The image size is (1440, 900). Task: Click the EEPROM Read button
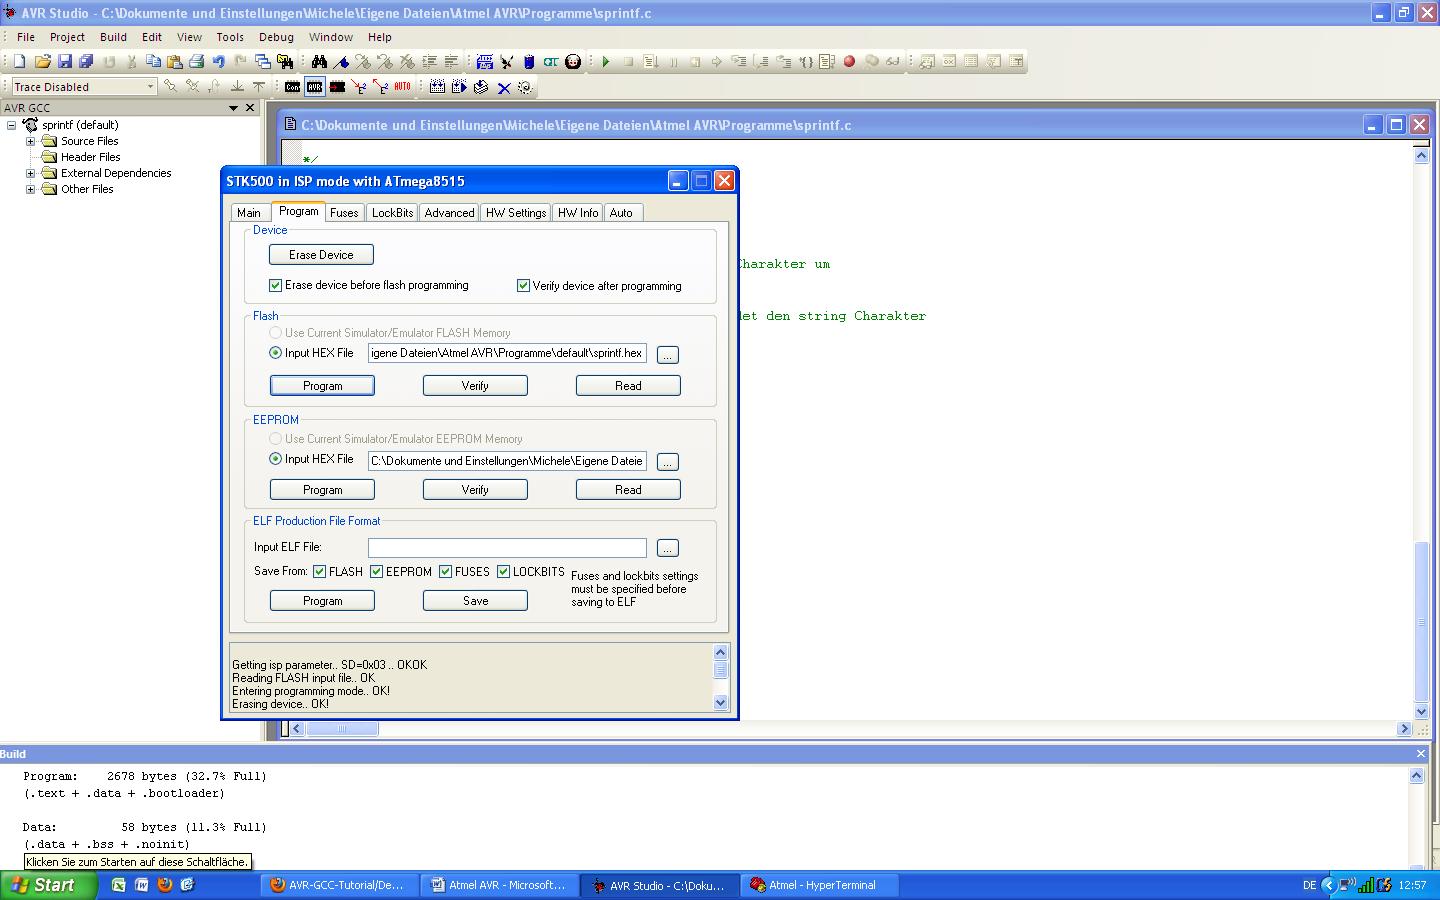628,490
